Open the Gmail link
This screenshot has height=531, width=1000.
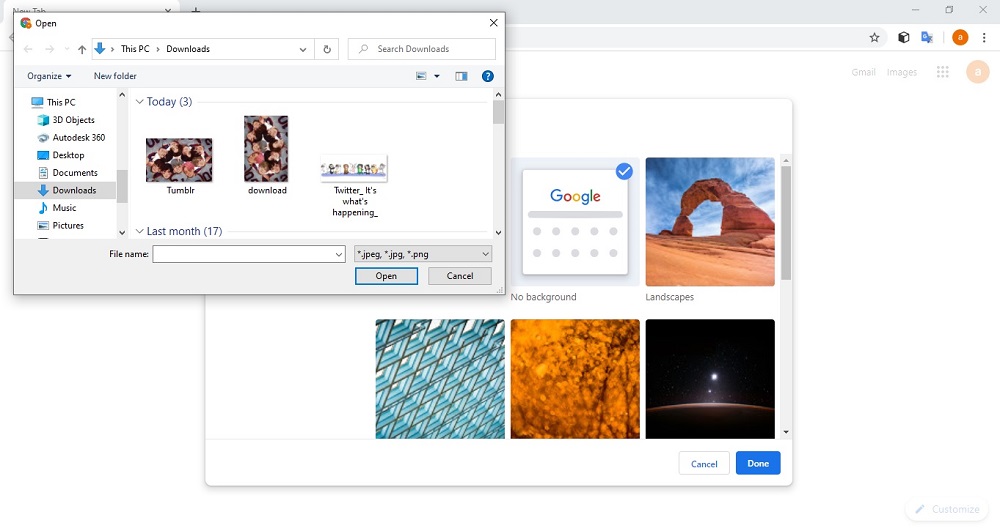pyautogui.click(x=863, y=72)
